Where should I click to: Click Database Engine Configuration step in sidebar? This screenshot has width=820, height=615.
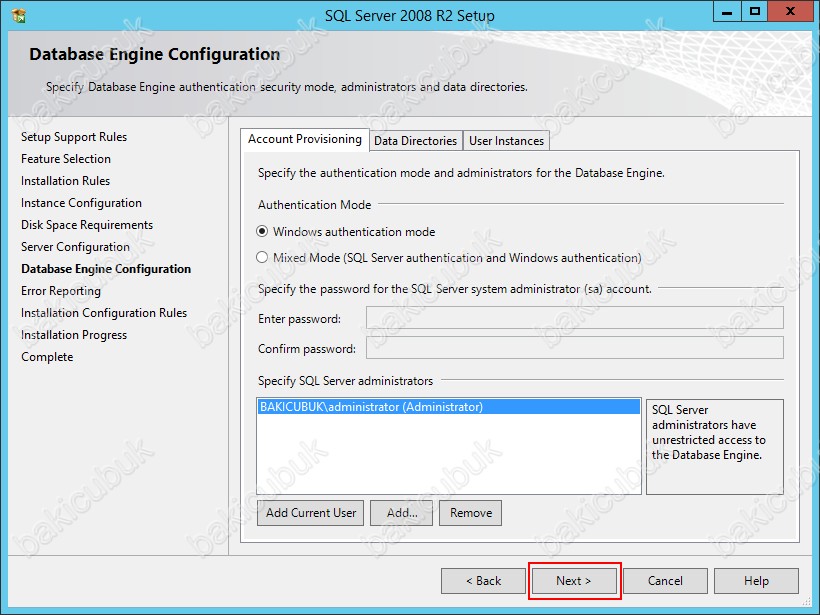click(106, 269)
